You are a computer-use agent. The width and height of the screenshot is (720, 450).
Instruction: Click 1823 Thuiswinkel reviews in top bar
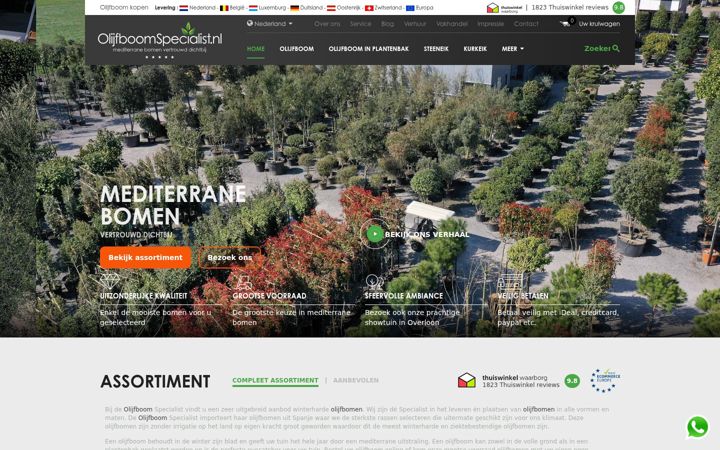[x=570, y=7]
